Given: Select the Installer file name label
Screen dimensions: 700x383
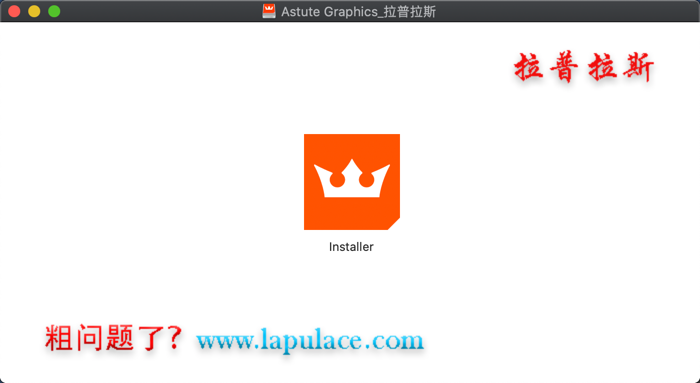Looking at the screenshot, I should click(351, 247).
